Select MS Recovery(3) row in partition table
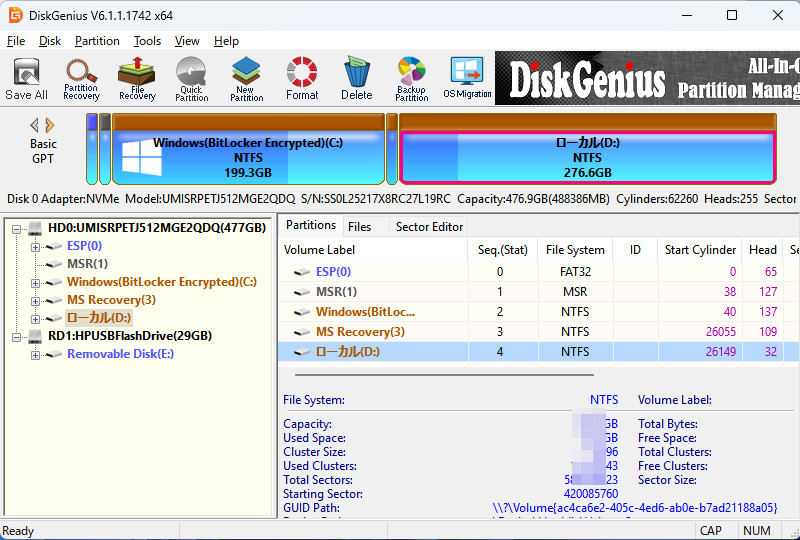800x540 pixels. [x=360, y=331]
